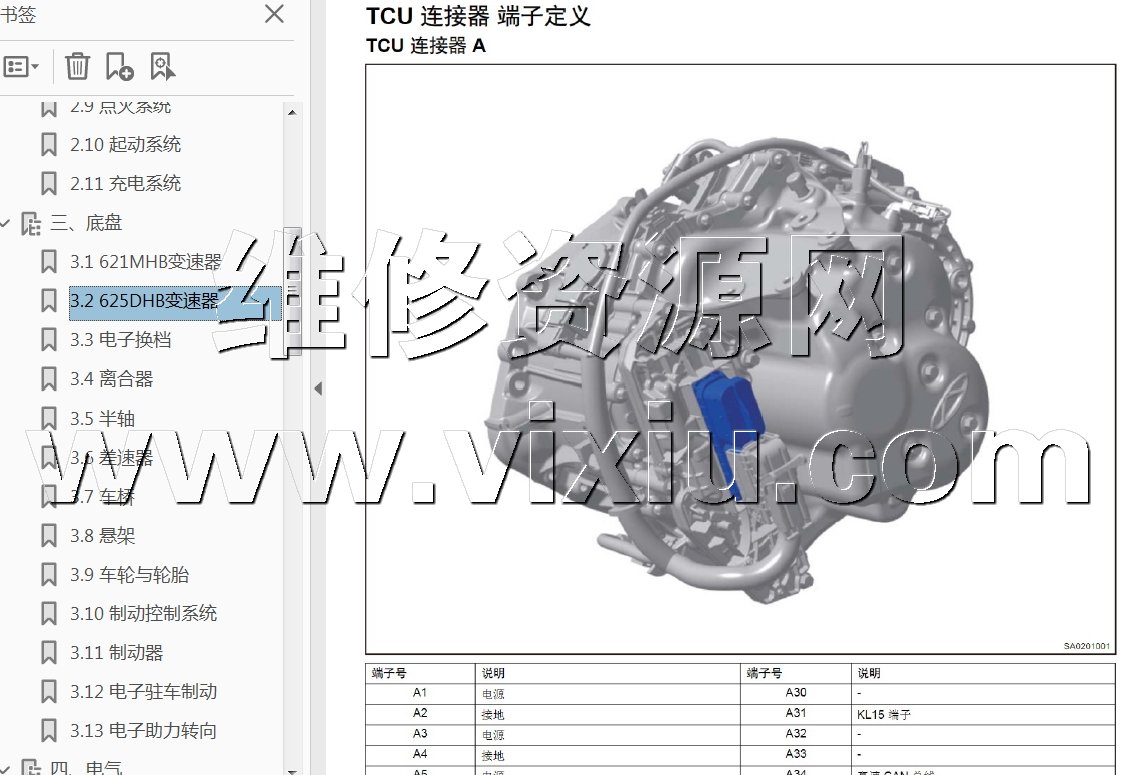Image resolution: width=1122 pixels, height=775 pixels.
Task: Go to bookmark 3.3 电子换档
Action: (x=120, y=340)
